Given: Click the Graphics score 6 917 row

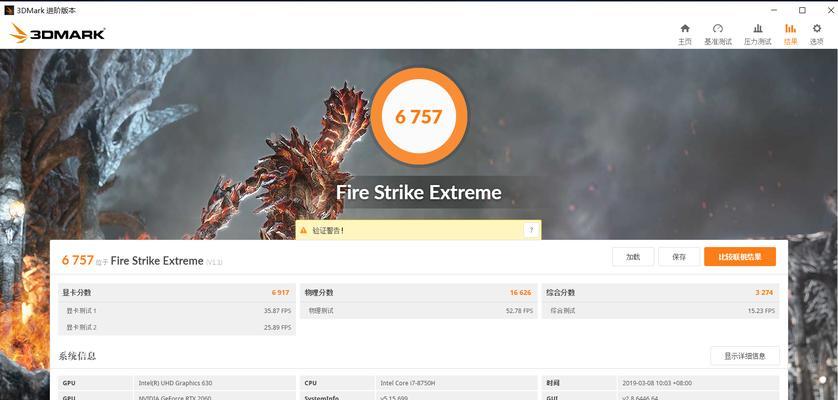Looking at the screenshot, I should click(x=176, y=293).
